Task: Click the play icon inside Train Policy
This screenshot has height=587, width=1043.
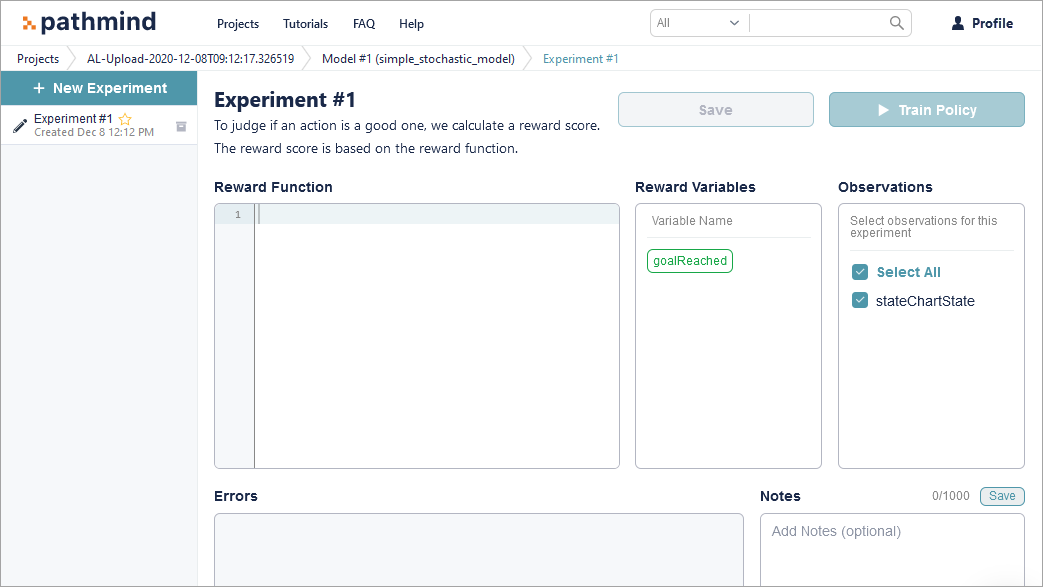Action: pyautogui.click(x=884, y=110)
